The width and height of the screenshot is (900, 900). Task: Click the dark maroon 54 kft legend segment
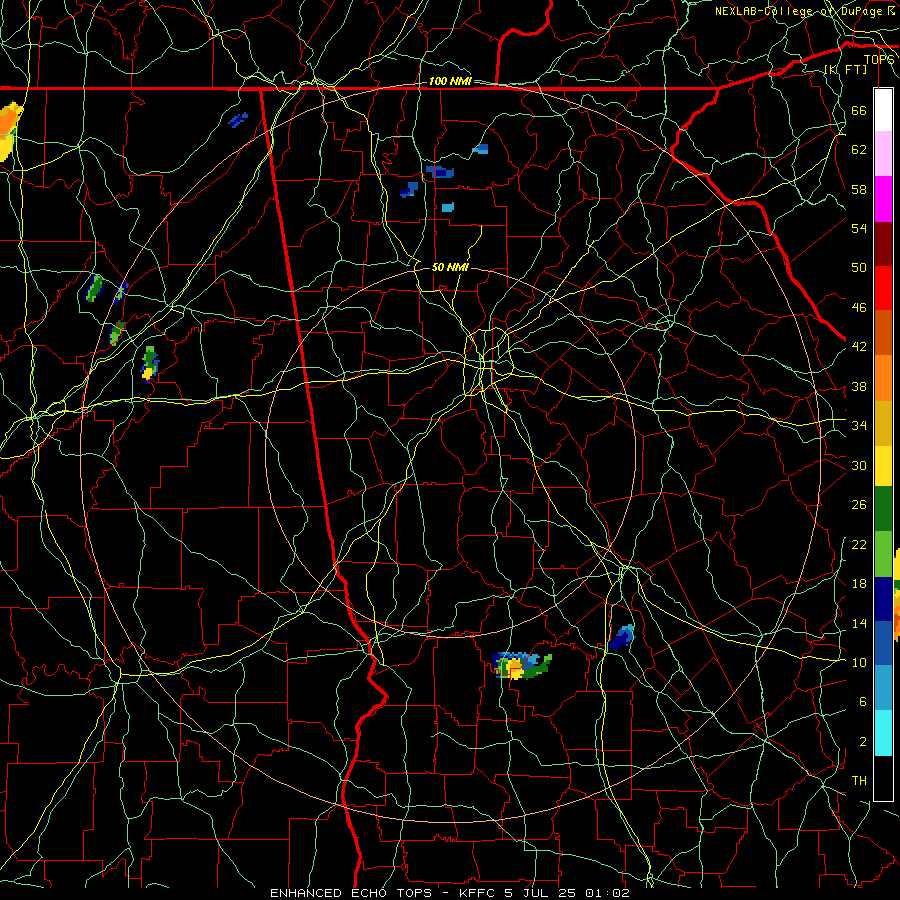[883, 243]
